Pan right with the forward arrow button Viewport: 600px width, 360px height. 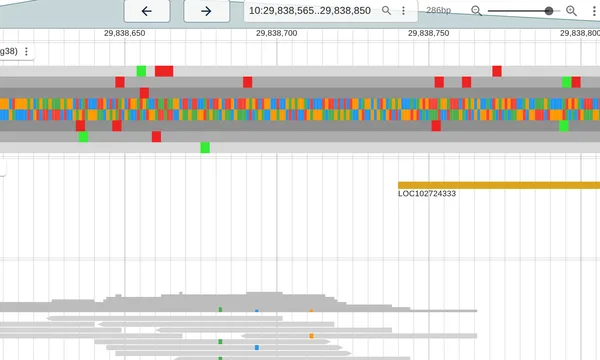(x=207, y=11)
